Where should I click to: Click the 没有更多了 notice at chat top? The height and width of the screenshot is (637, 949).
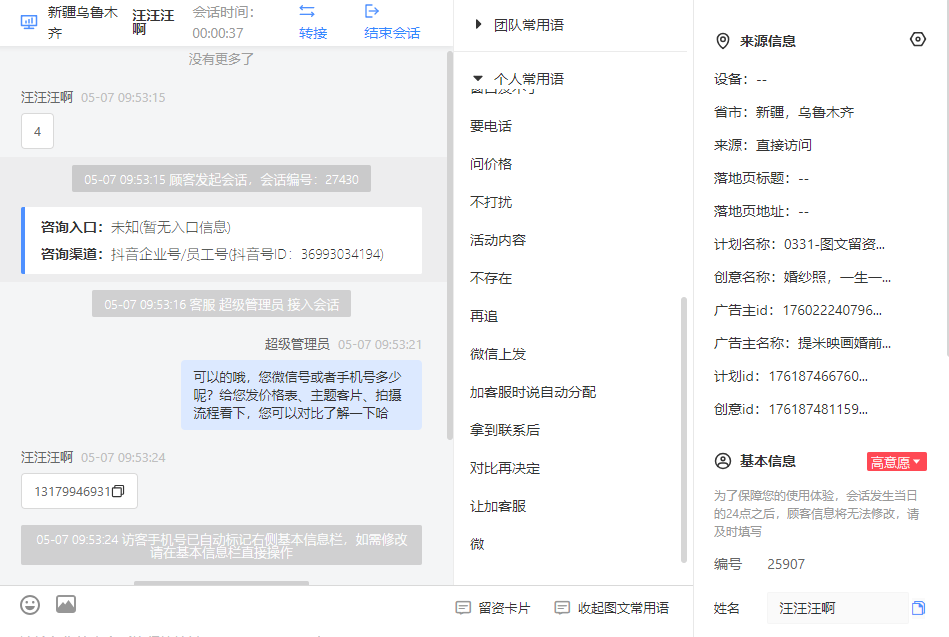221,59
